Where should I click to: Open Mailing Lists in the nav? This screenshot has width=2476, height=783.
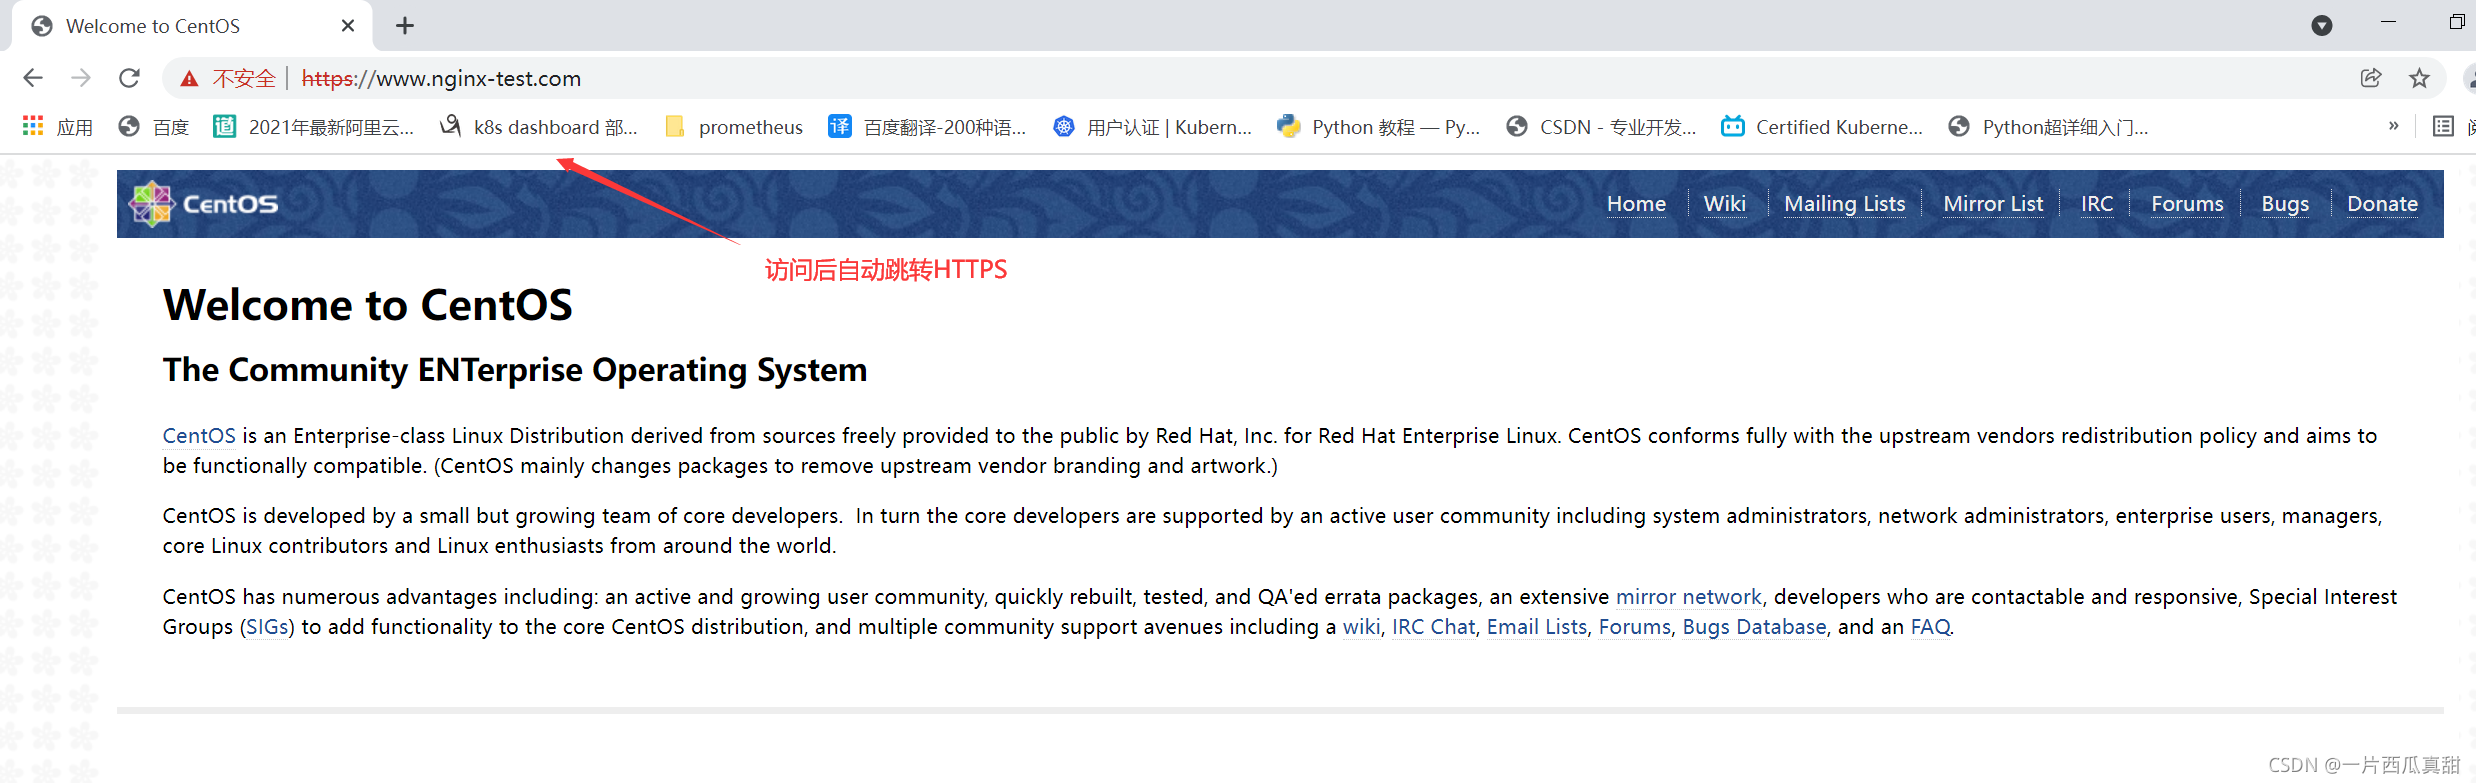(x=1845, y=204)
